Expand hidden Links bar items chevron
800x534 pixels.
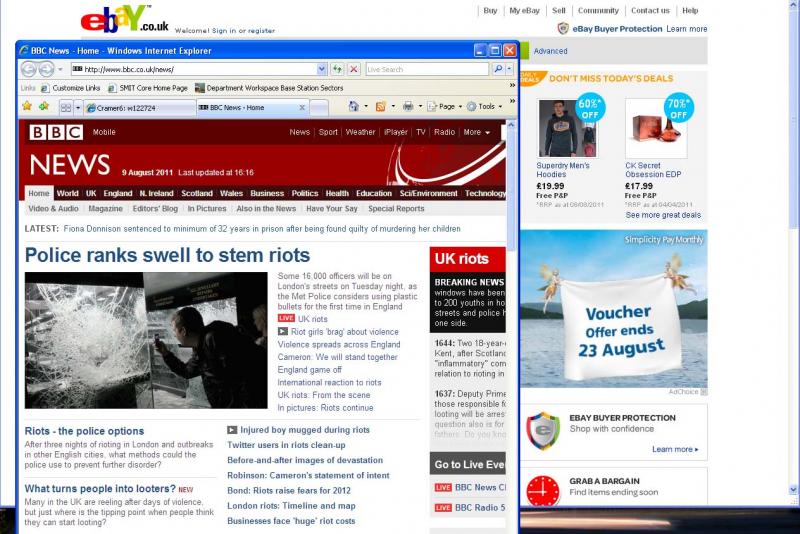[x=512, y=86]
